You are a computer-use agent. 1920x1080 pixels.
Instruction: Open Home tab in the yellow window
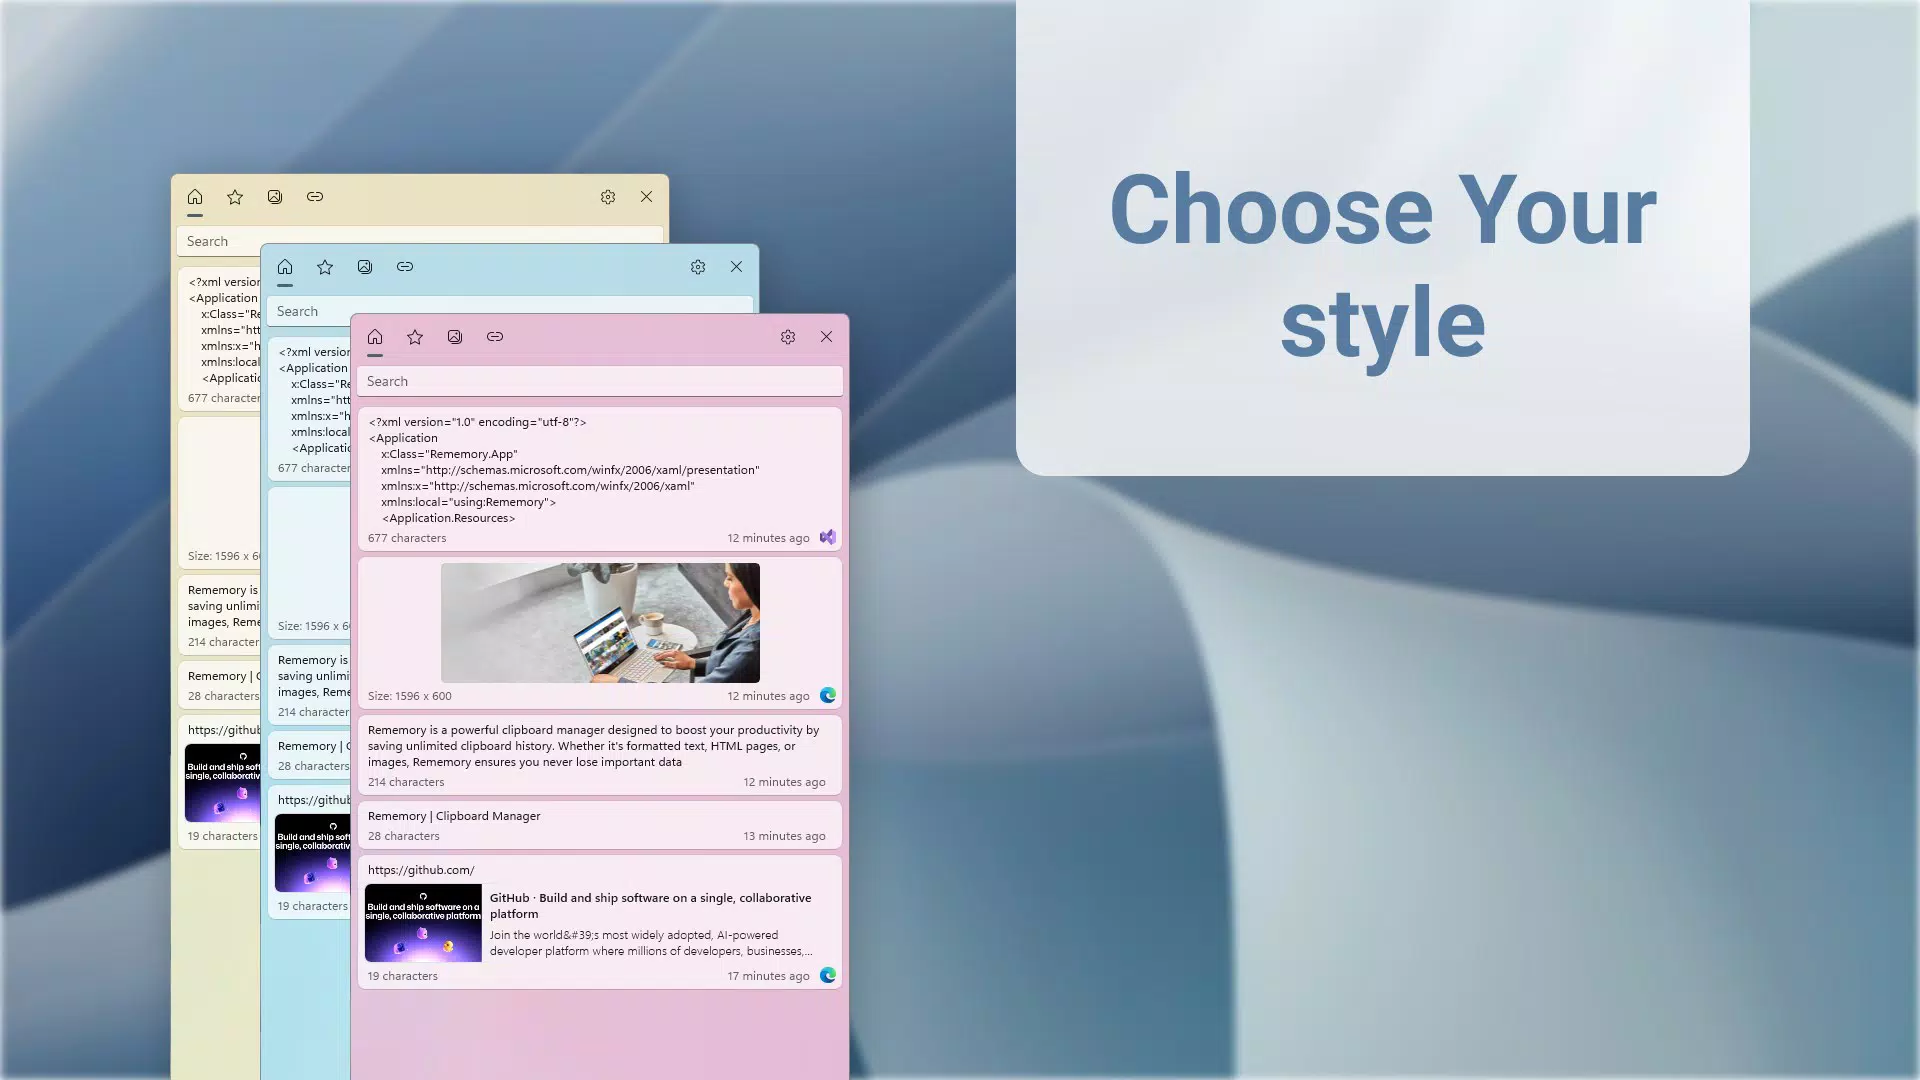[x=195, y=197]
